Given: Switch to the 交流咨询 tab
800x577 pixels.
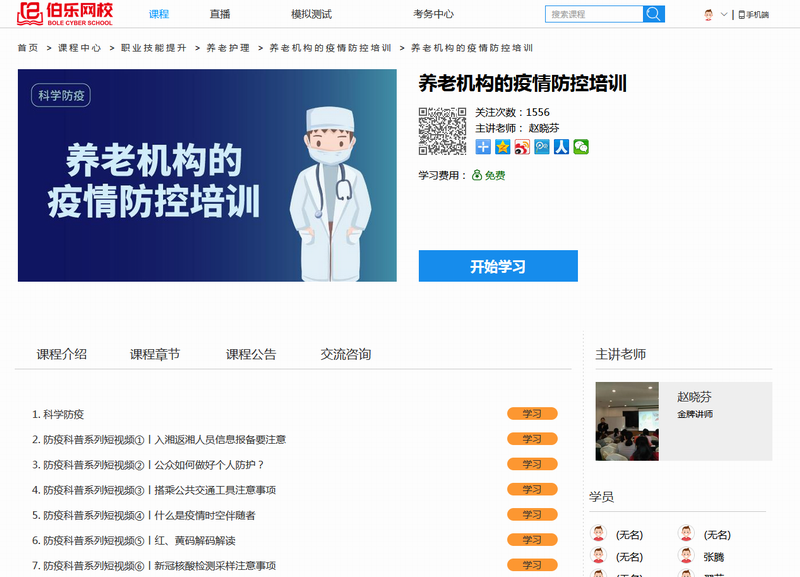Looking at the screenshot, I should tap(346, 354).
